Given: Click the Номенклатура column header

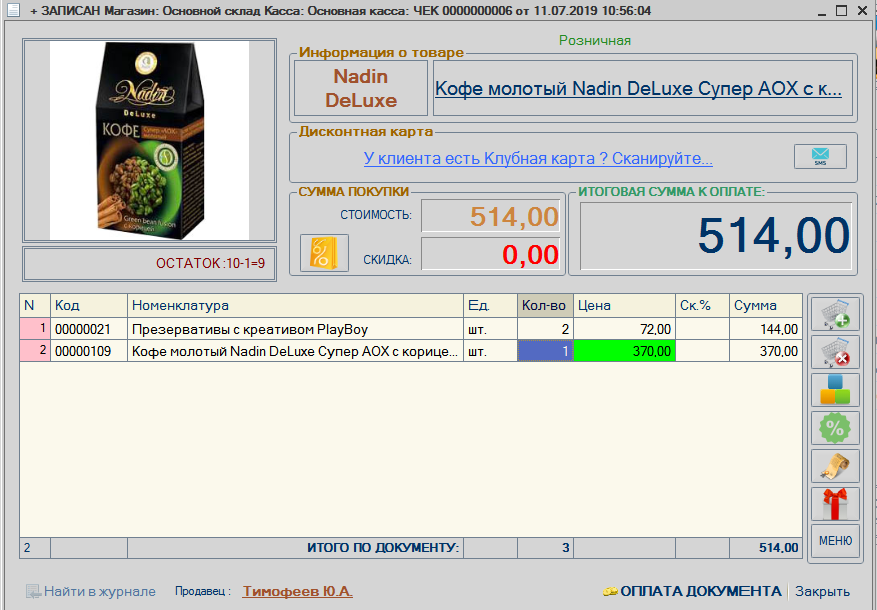Looking at the screenshot, I should (x=295, y=305).
